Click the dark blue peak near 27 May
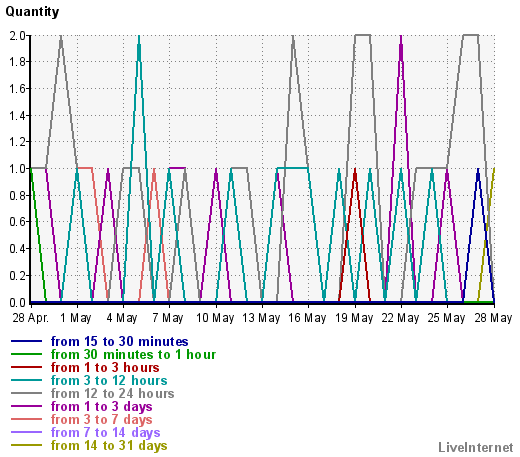The height and width of the screenshot is (457, 520). tap(478, 169)
